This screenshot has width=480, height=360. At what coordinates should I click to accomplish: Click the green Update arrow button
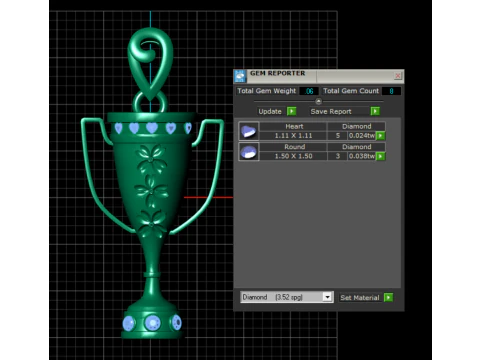point(292,111)
